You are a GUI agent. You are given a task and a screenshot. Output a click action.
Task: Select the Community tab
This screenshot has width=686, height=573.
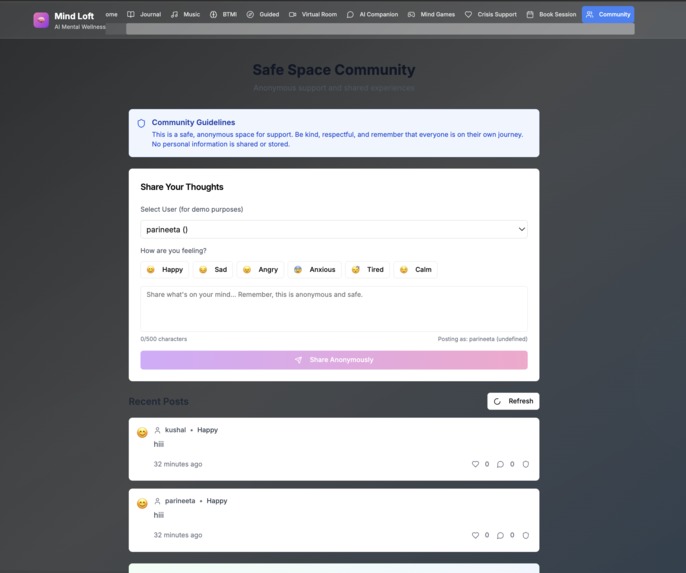[x=608, y=14]
